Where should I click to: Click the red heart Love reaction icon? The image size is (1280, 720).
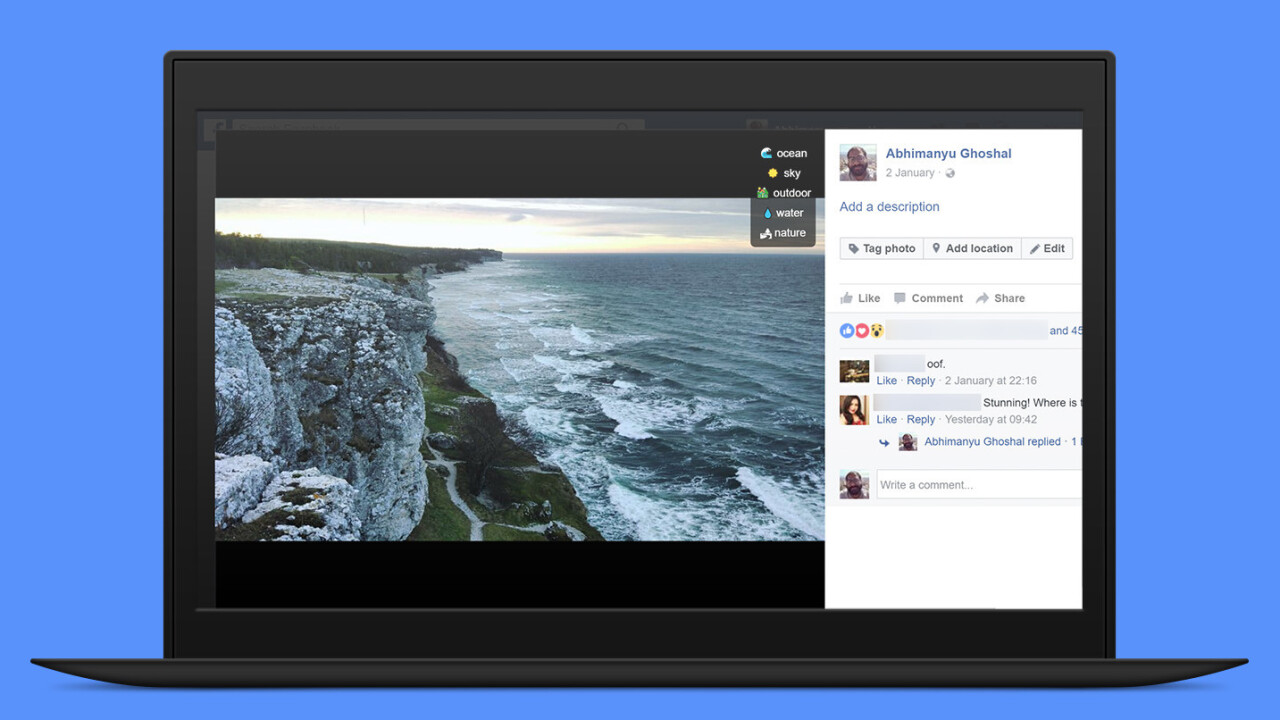pos(862,331)
